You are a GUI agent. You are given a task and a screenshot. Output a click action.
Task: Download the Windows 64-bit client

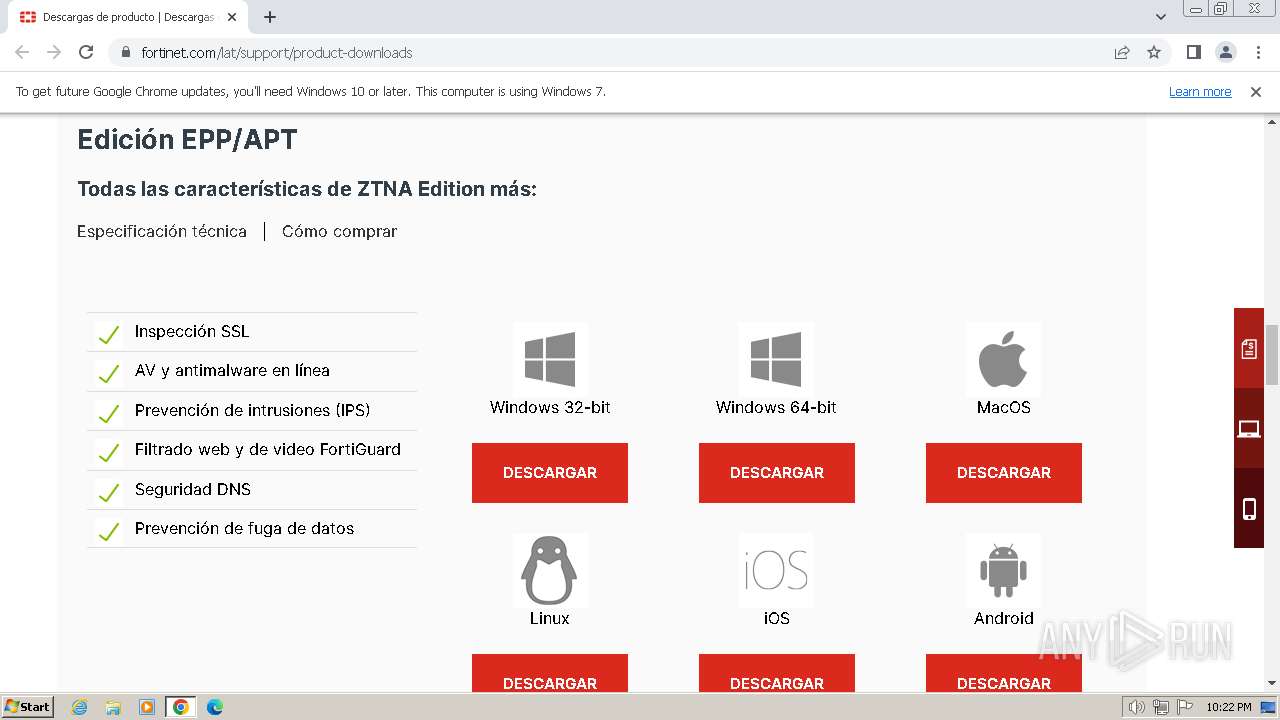tap(777, 472)
